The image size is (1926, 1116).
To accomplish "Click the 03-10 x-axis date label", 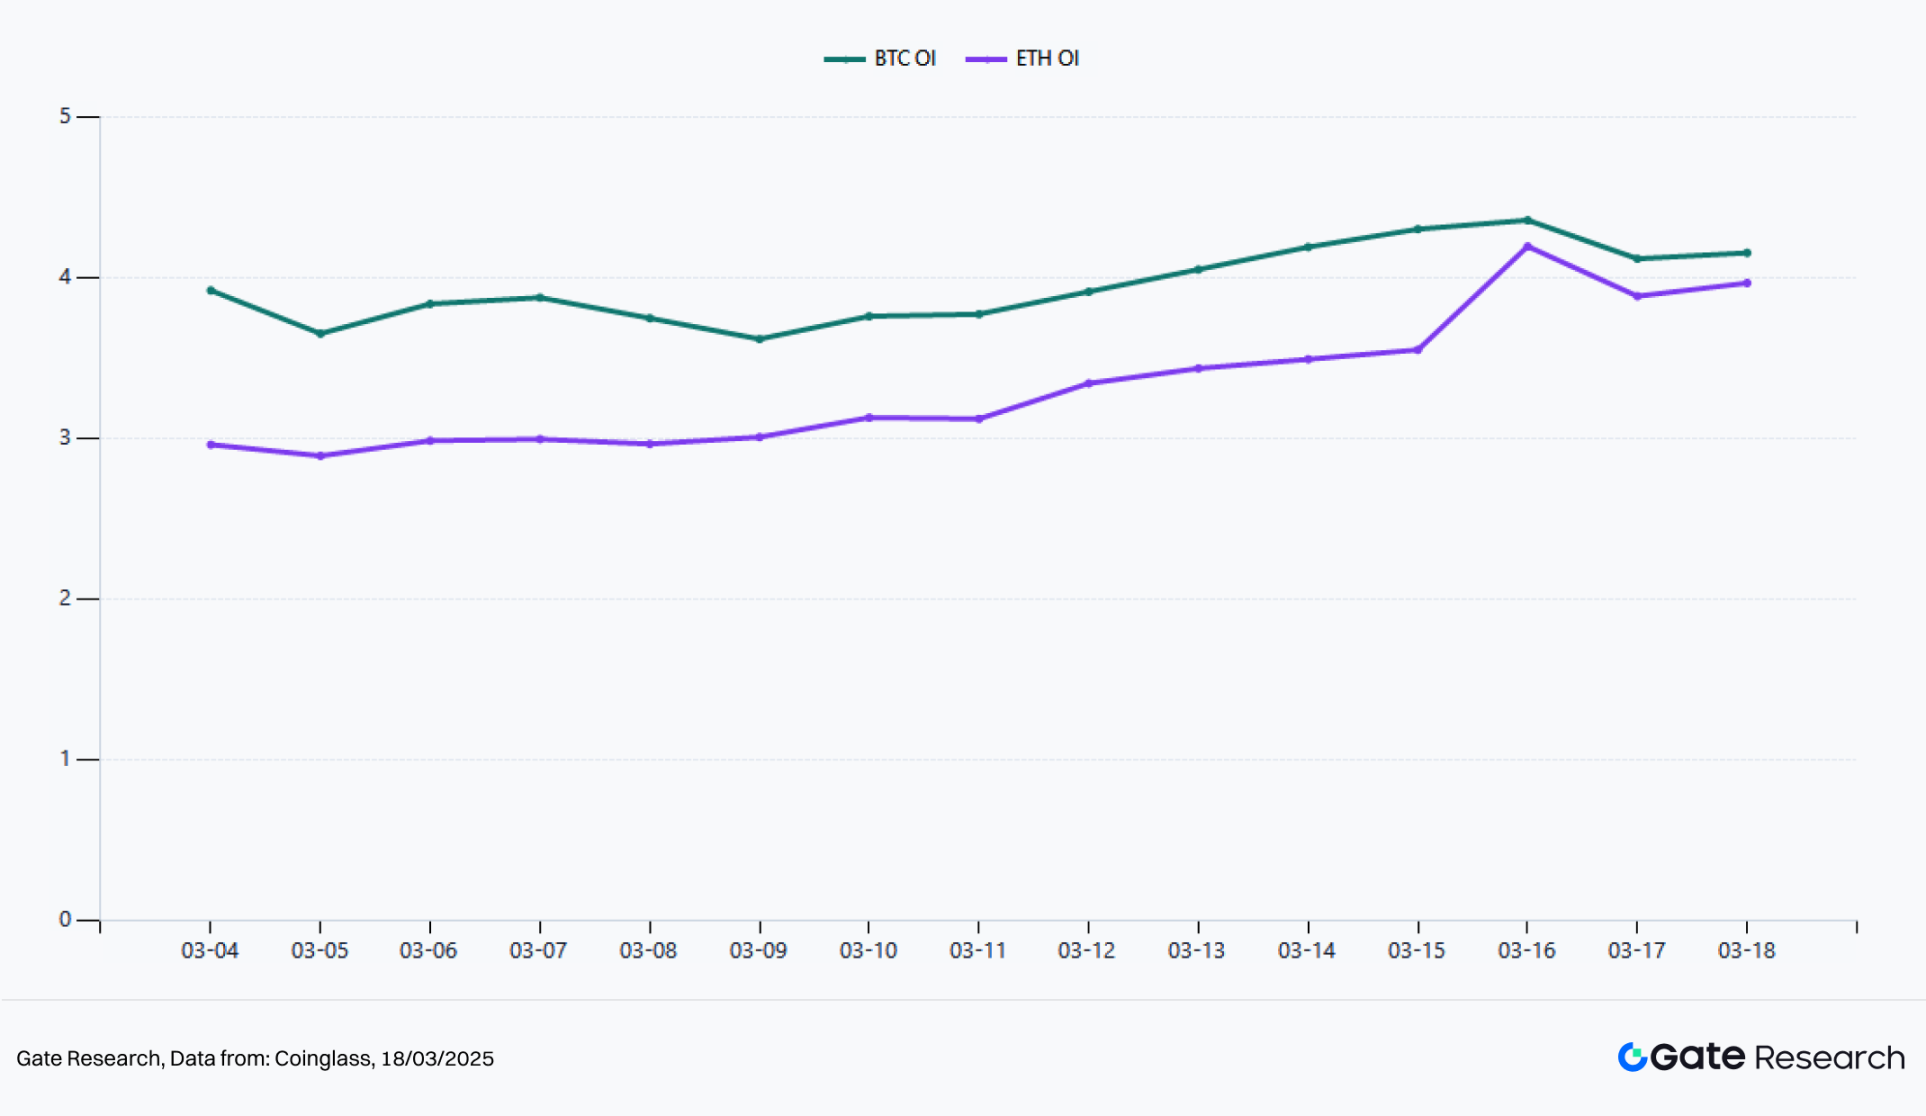I will 868,951.
